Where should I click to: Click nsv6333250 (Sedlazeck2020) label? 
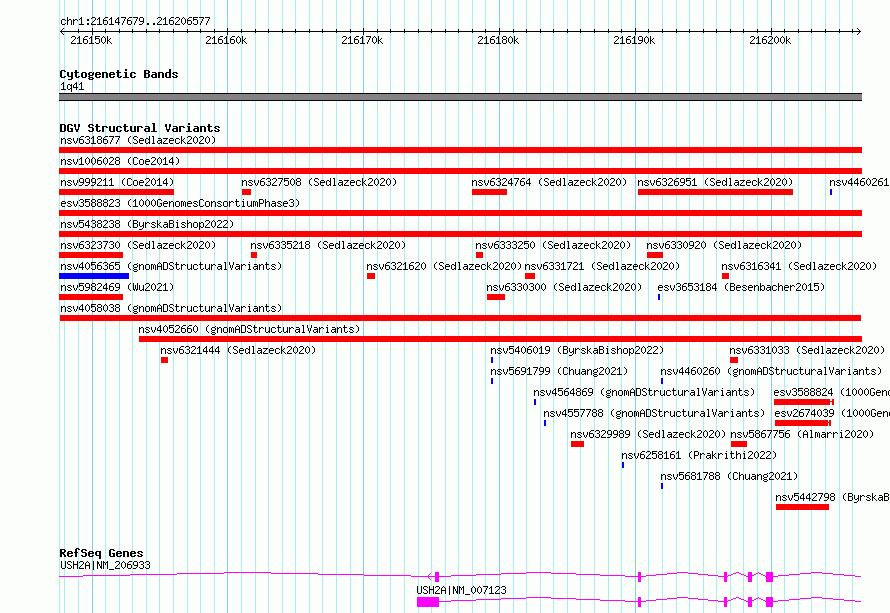point(553,245)
